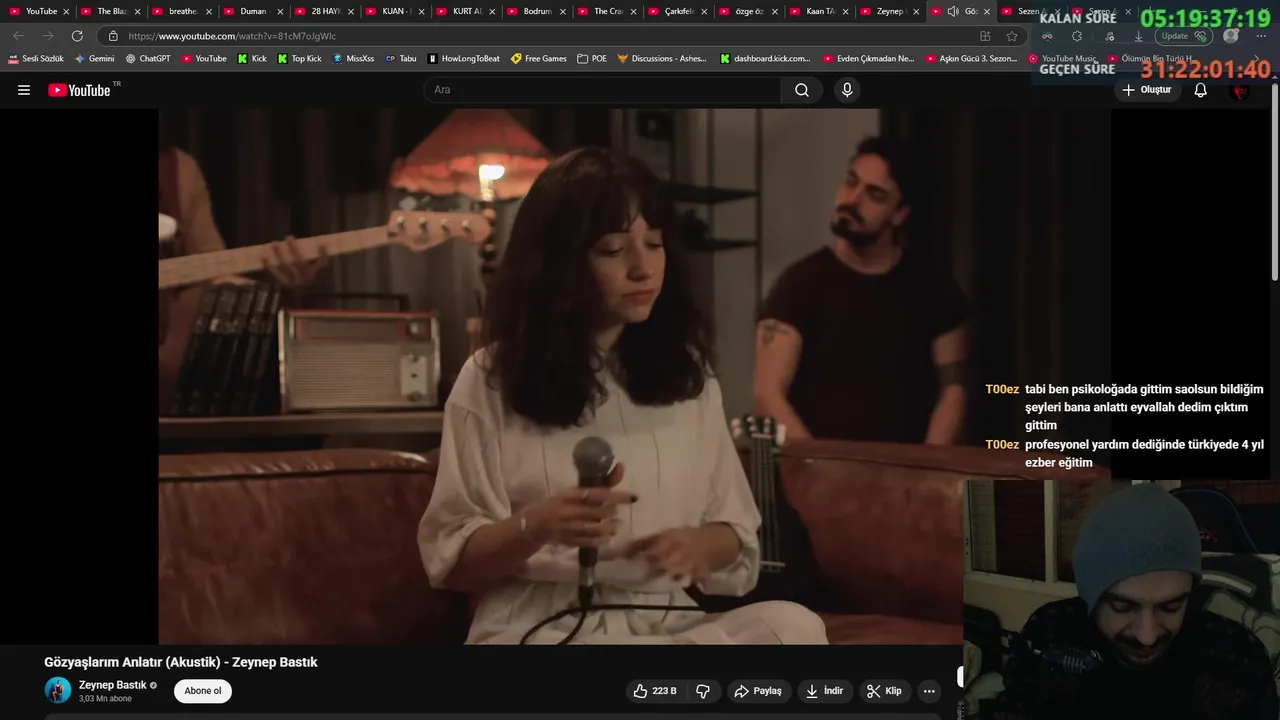
Task: Go back with the browser back arrow
Action: pos(19,36)
